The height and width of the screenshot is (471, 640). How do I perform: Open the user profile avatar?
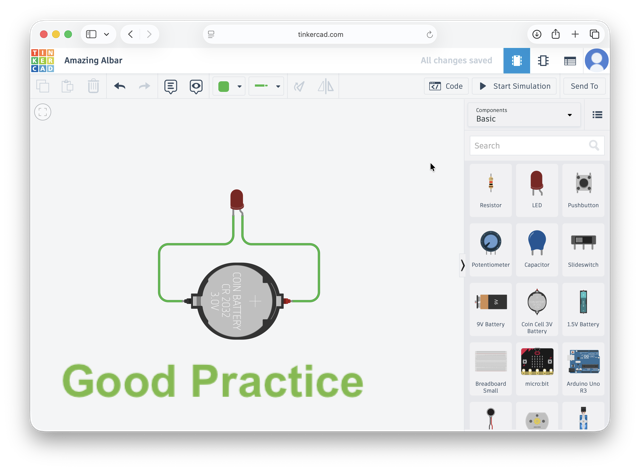coord(596,60)
